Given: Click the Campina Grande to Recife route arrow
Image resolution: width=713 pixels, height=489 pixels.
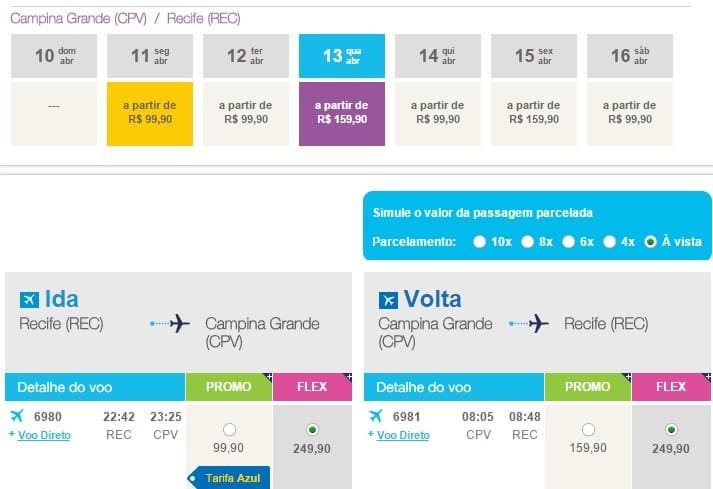Looking at the screenshot, I should (528, 323).
